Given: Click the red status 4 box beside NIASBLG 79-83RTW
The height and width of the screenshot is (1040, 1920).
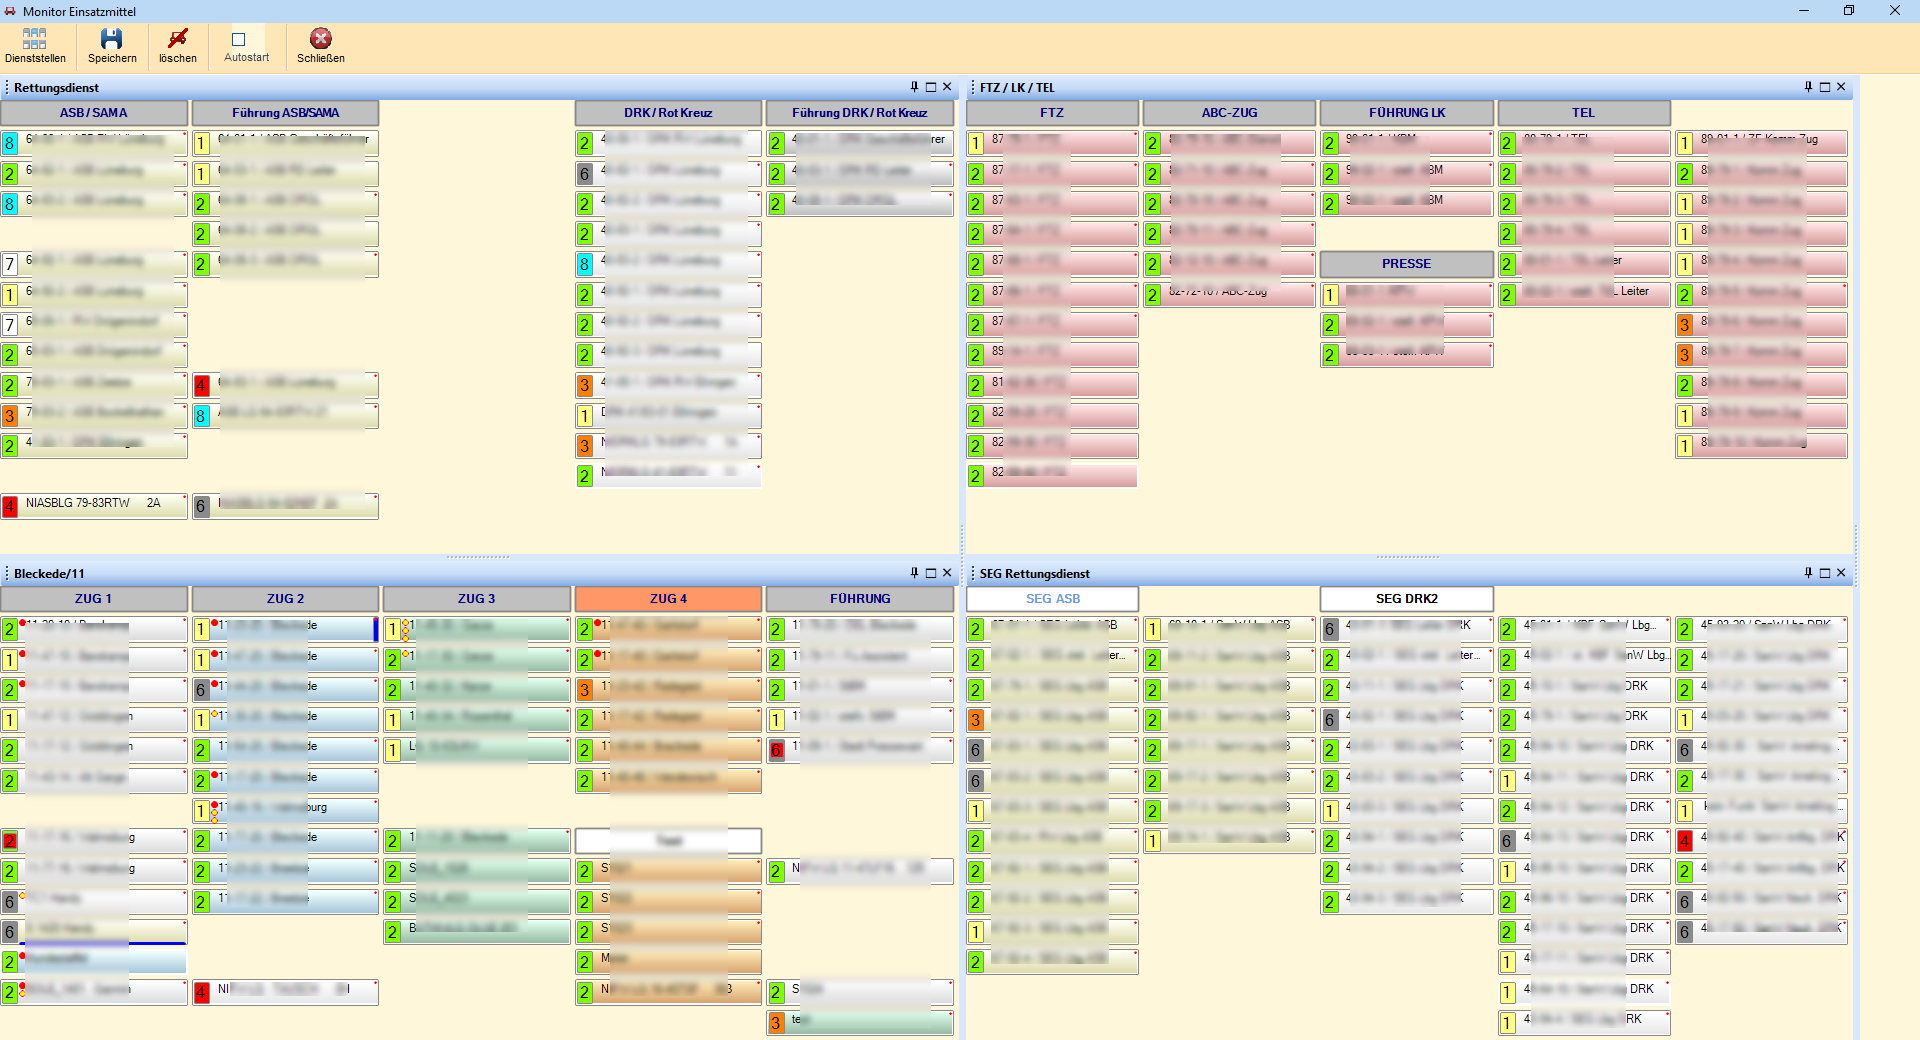Looking at the screenshot, I should tap(10, 506).
